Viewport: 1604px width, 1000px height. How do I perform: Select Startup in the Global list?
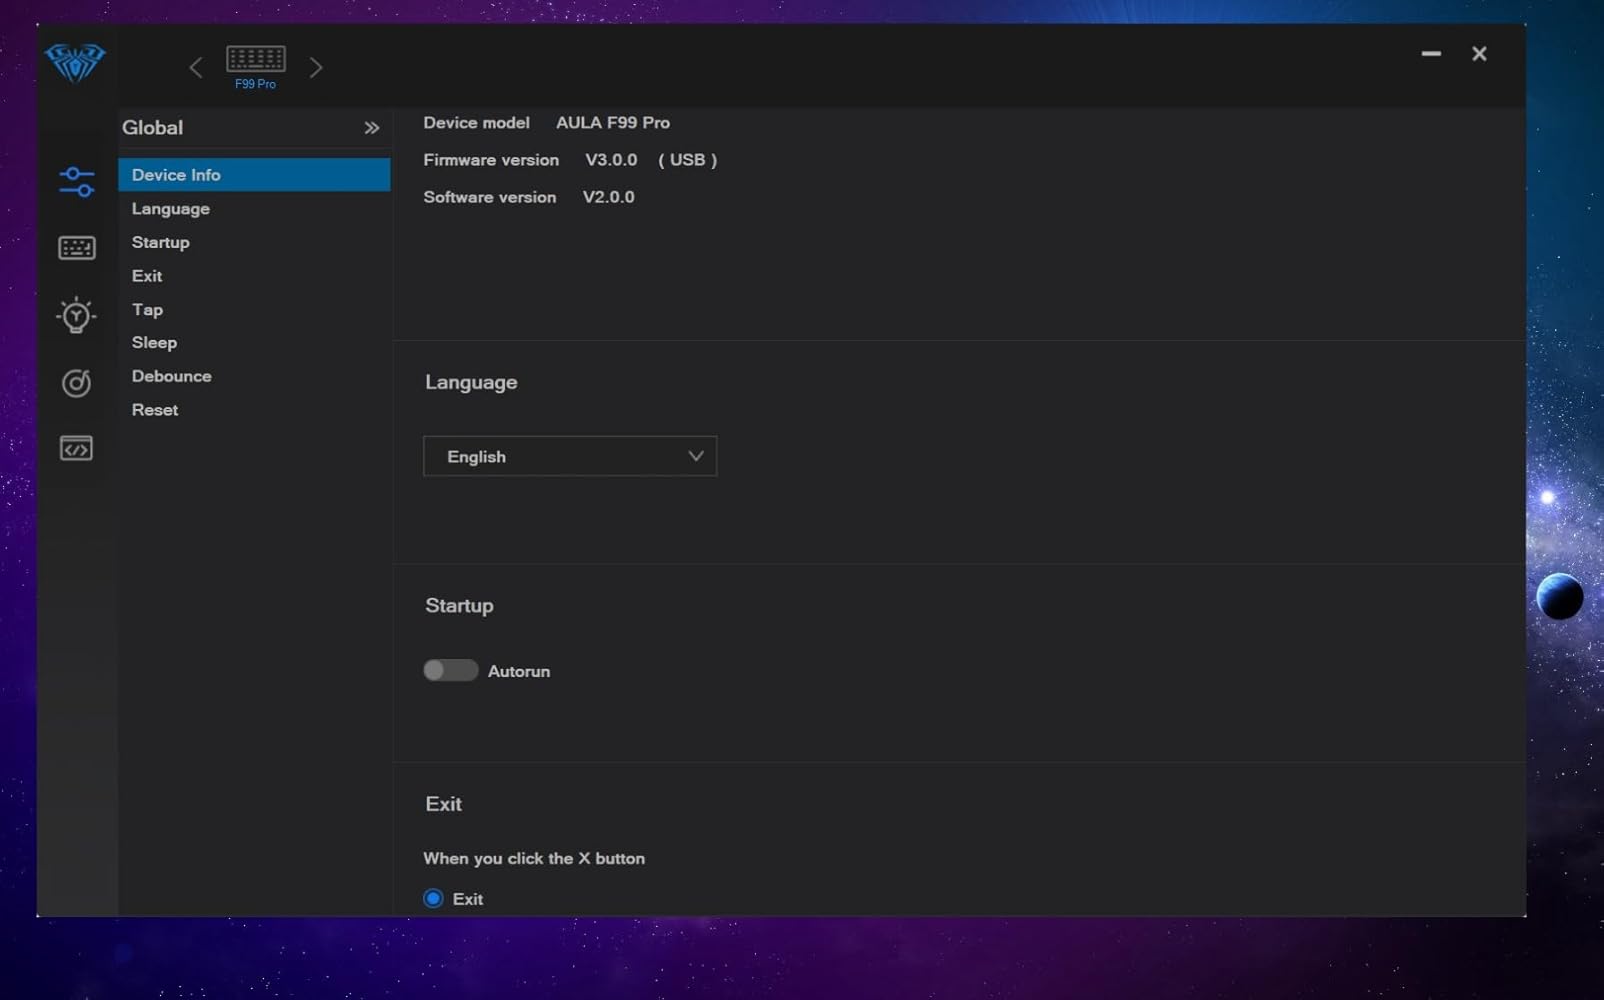coord(160,243)
